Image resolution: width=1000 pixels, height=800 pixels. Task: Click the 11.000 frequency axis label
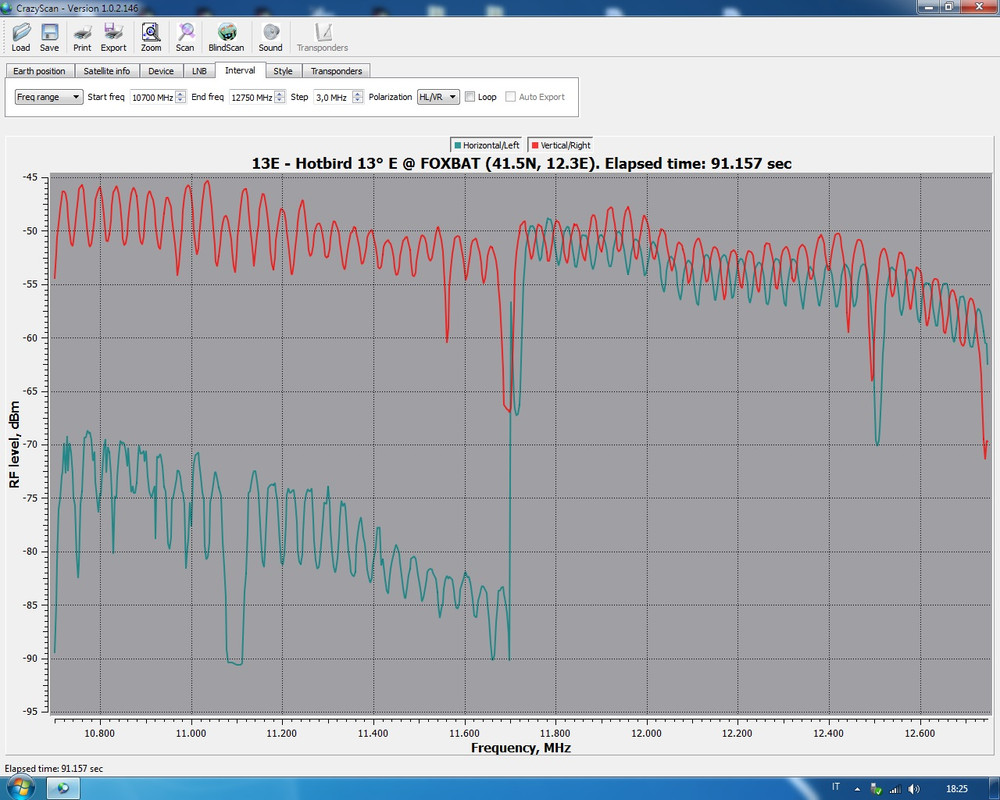coord(191,733)
